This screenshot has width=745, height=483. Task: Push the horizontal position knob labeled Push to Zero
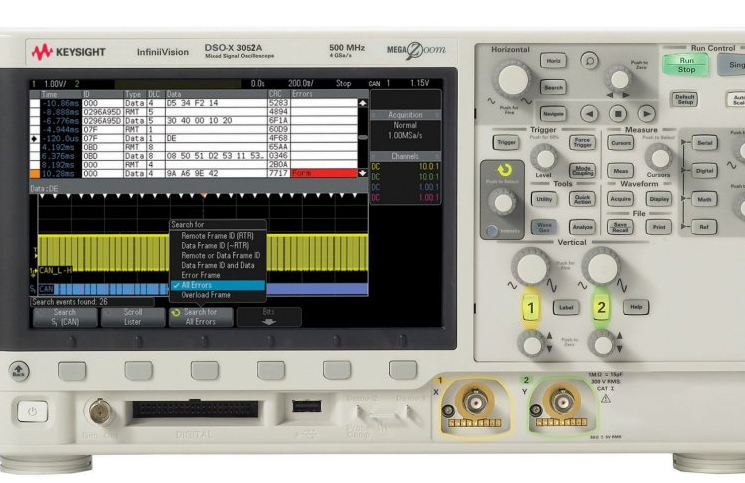click(x=619, y=79)
